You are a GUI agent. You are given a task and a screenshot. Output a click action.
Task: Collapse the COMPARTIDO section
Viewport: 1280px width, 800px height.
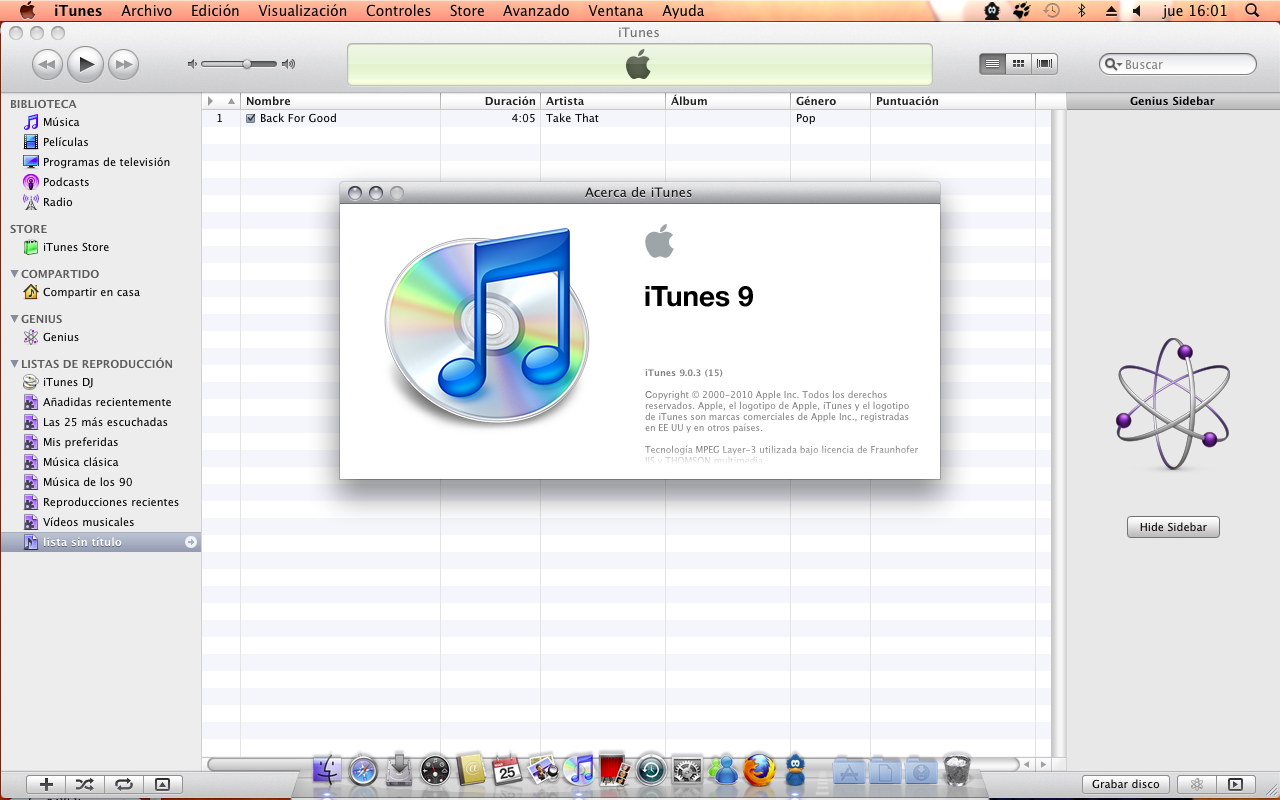tap(15, 273)
